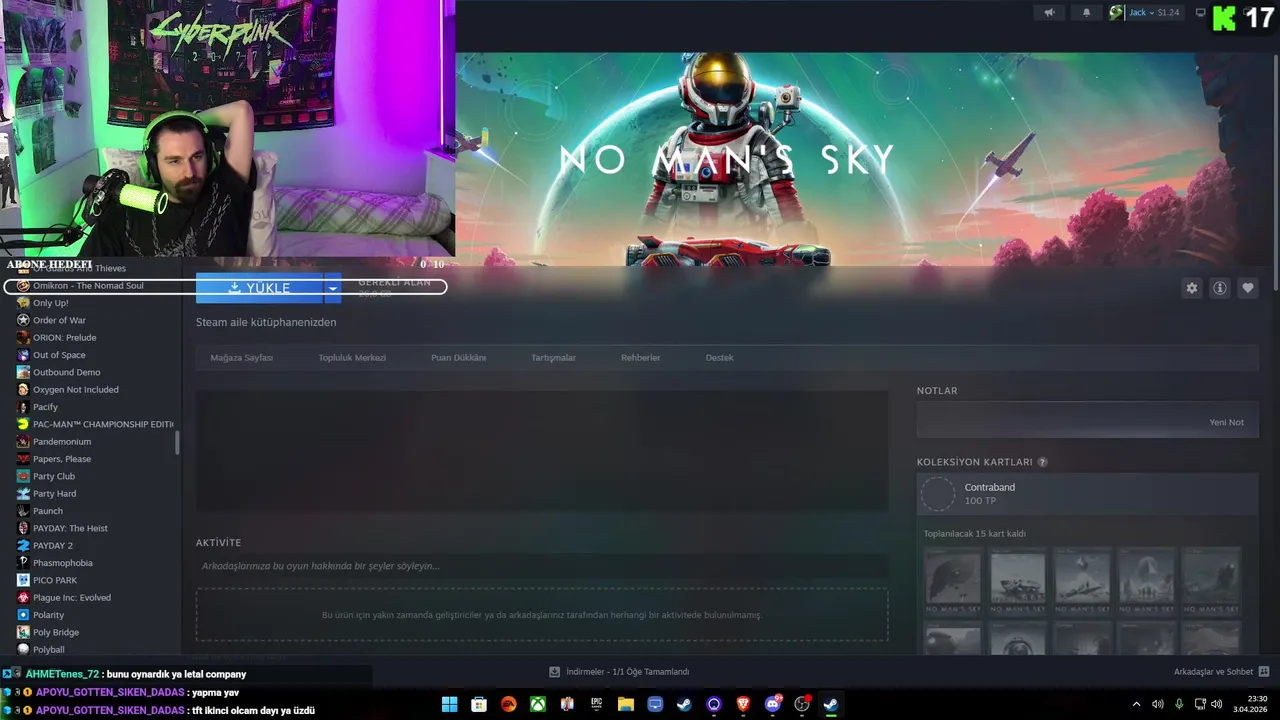
Task: Select Party Hard in the library
Action: click(54, 494)
